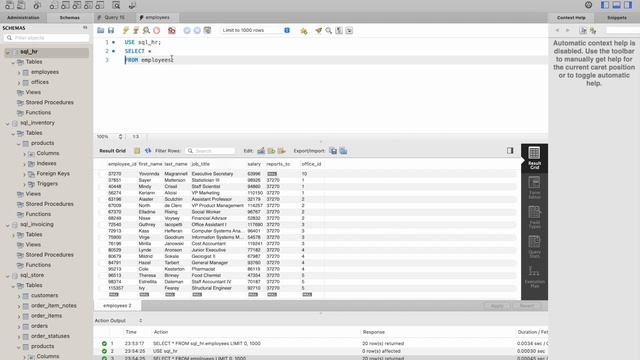Screen dimensions: 640x360
Task: Select the employees 2 result tab
Action: (118, 305)
